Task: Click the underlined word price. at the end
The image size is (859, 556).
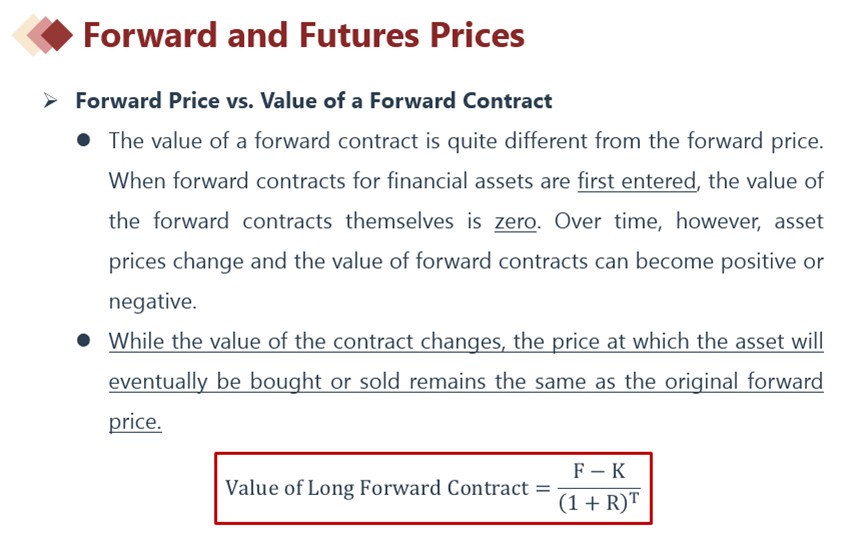Action: 135,422
